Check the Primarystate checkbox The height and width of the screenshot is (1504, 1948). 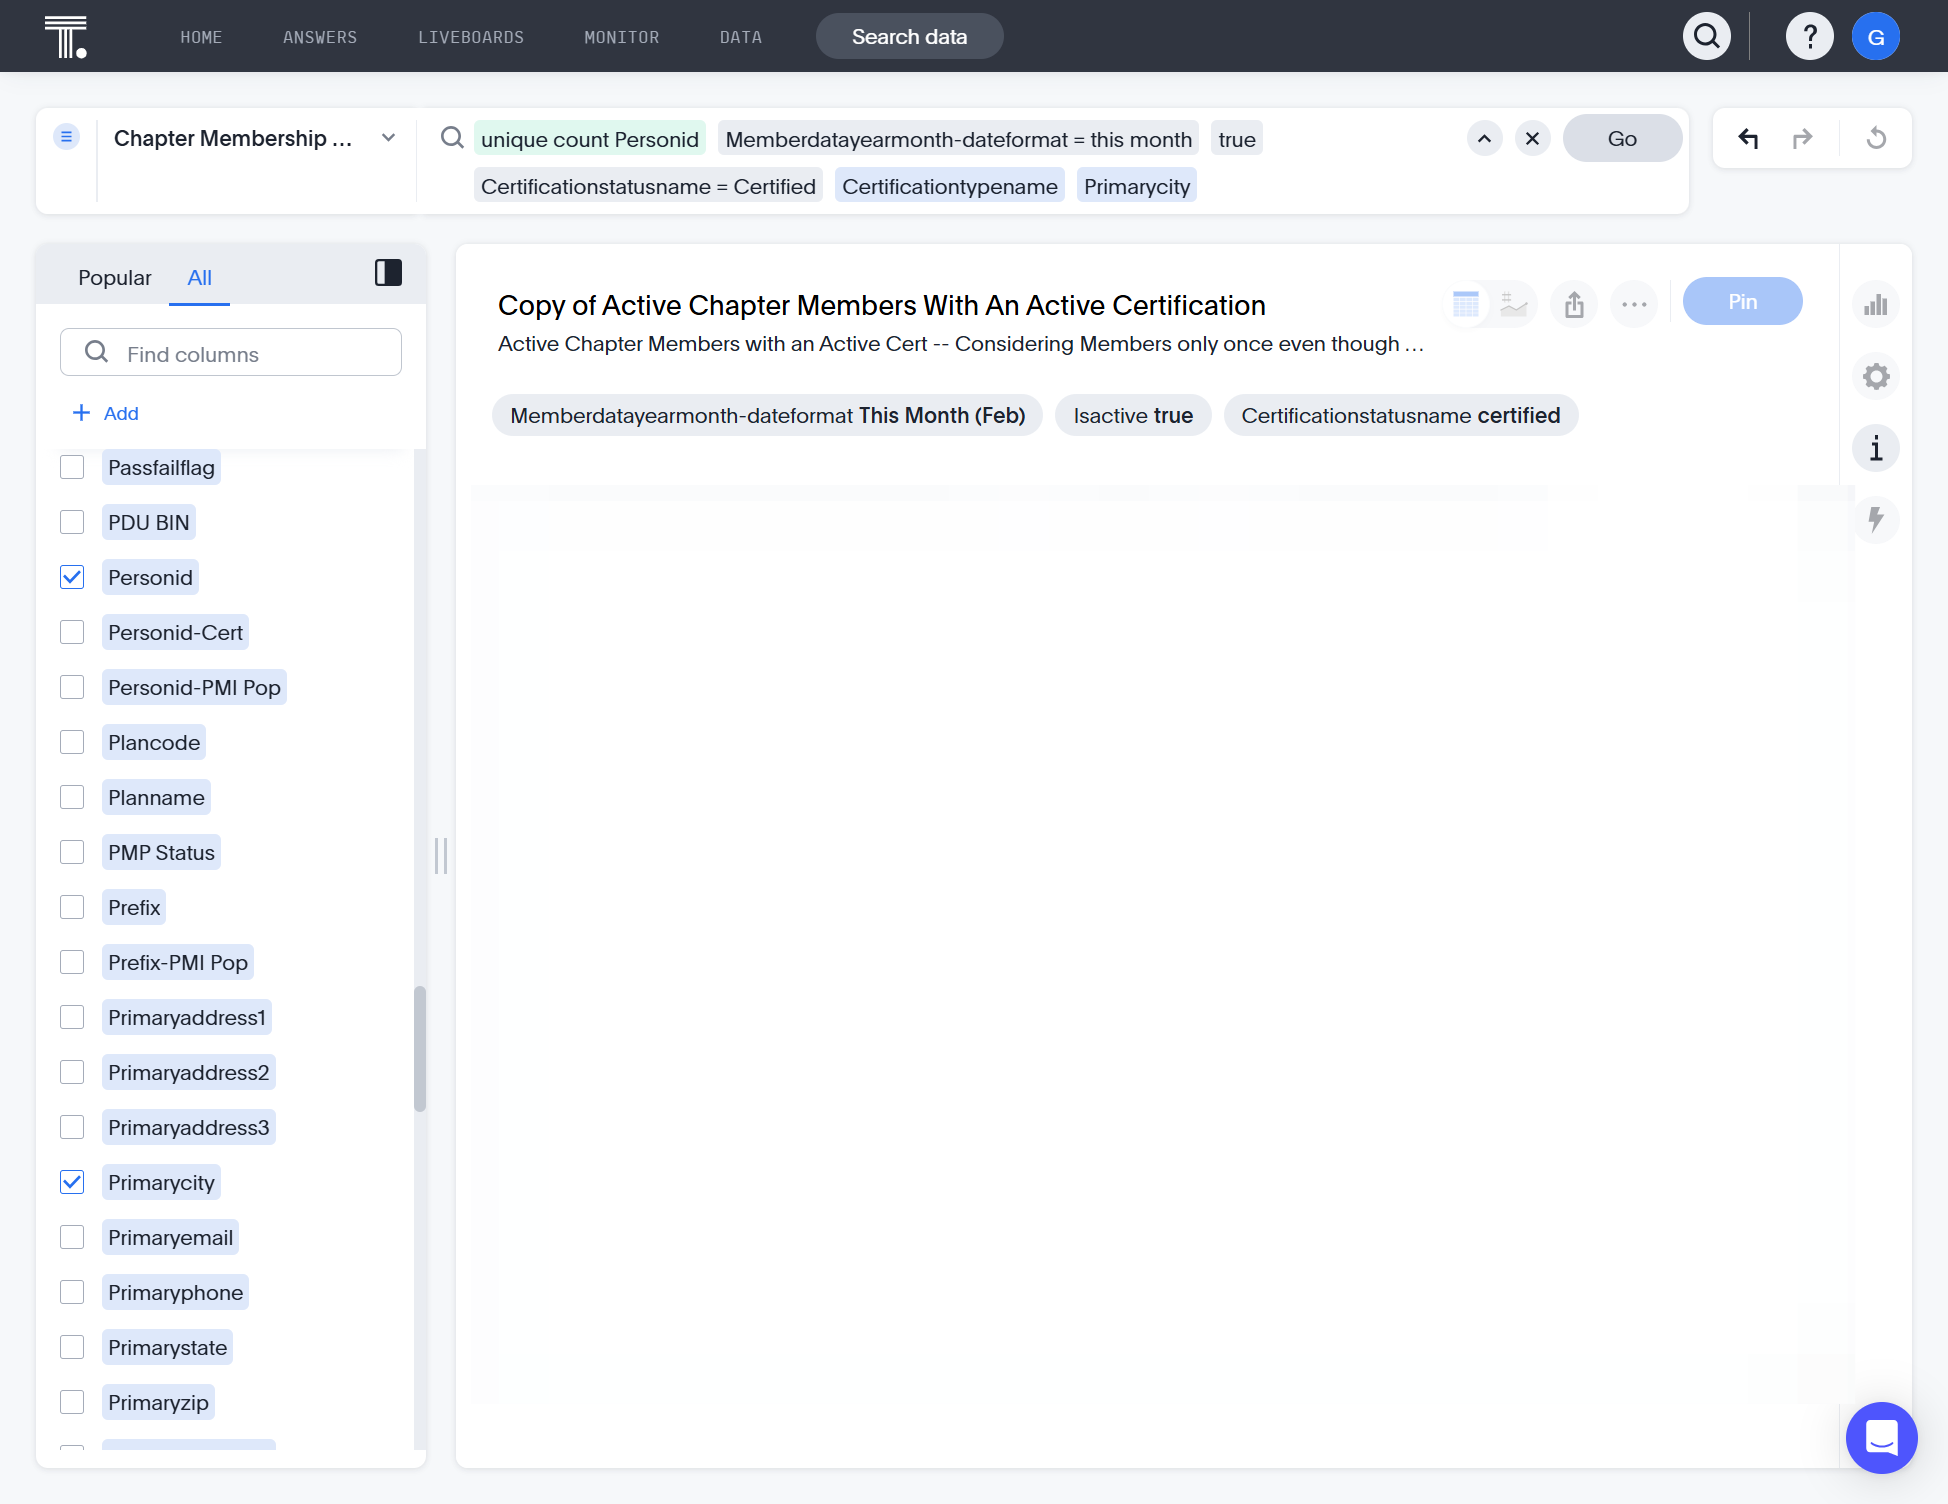pos(72,1347)
